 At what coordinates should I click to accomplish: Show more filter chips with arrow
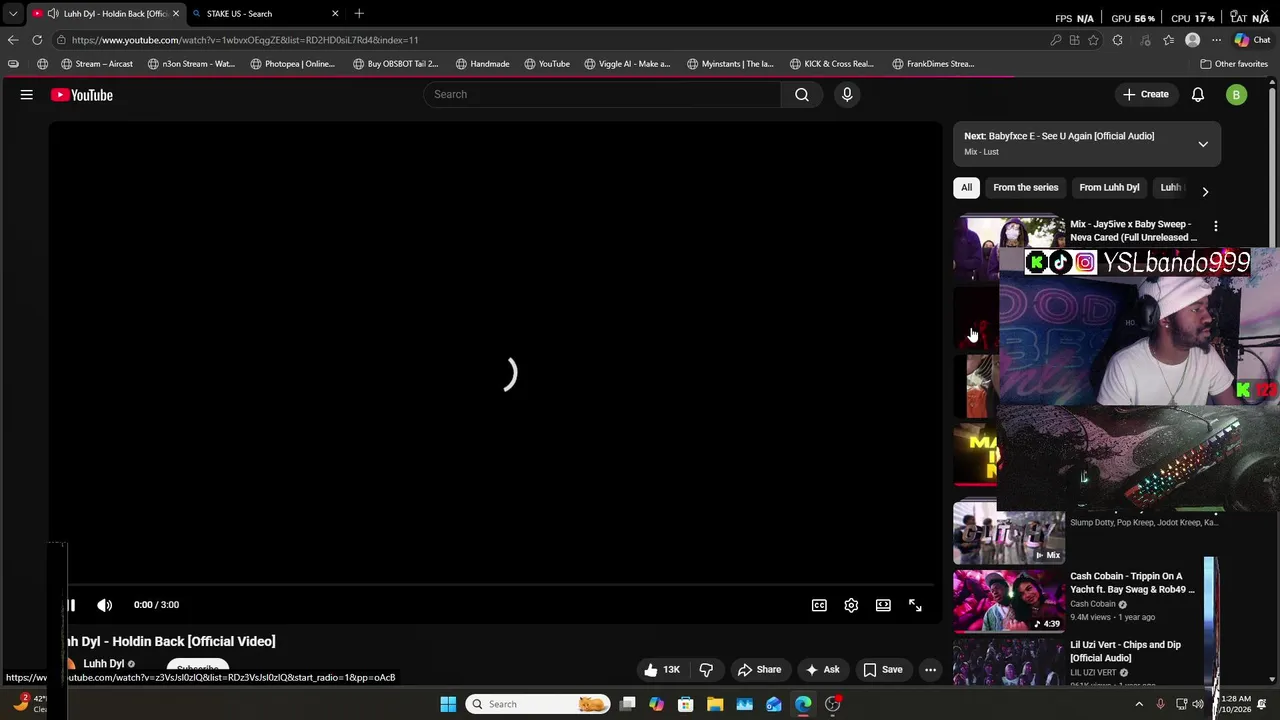[x=1205, y=192]
